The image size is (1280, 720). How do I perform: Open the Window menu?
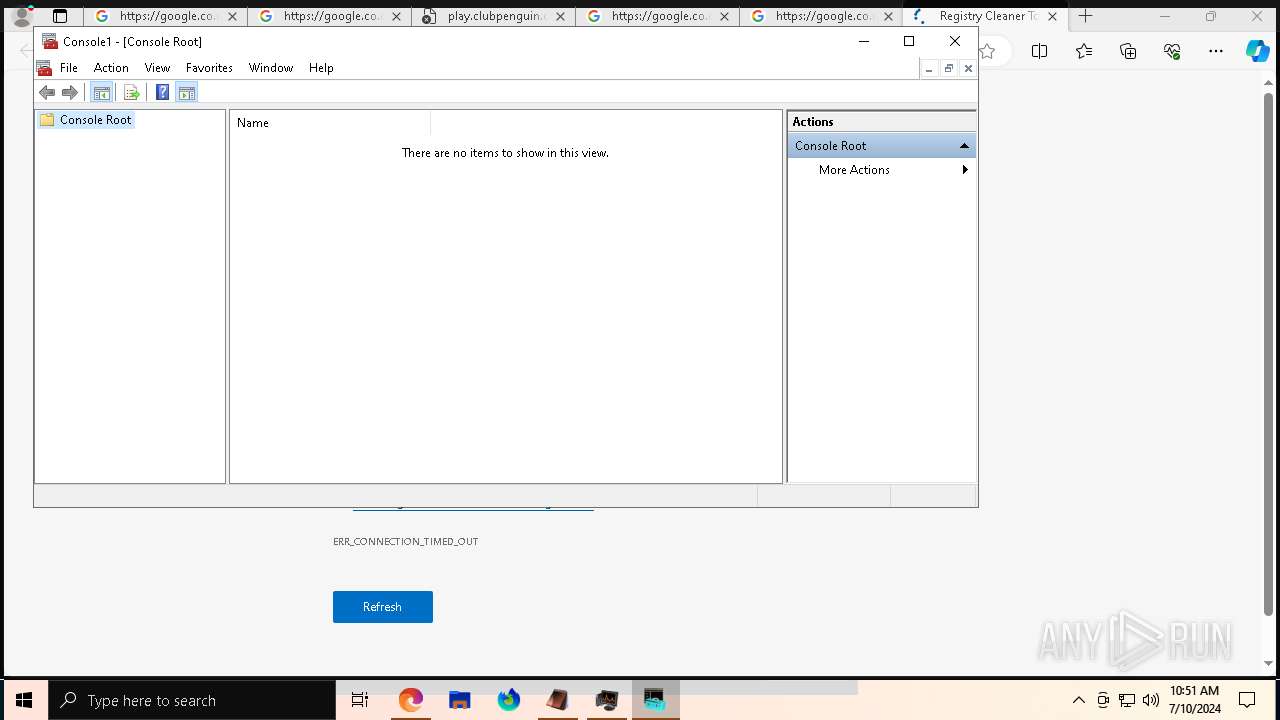coord(271,68)
